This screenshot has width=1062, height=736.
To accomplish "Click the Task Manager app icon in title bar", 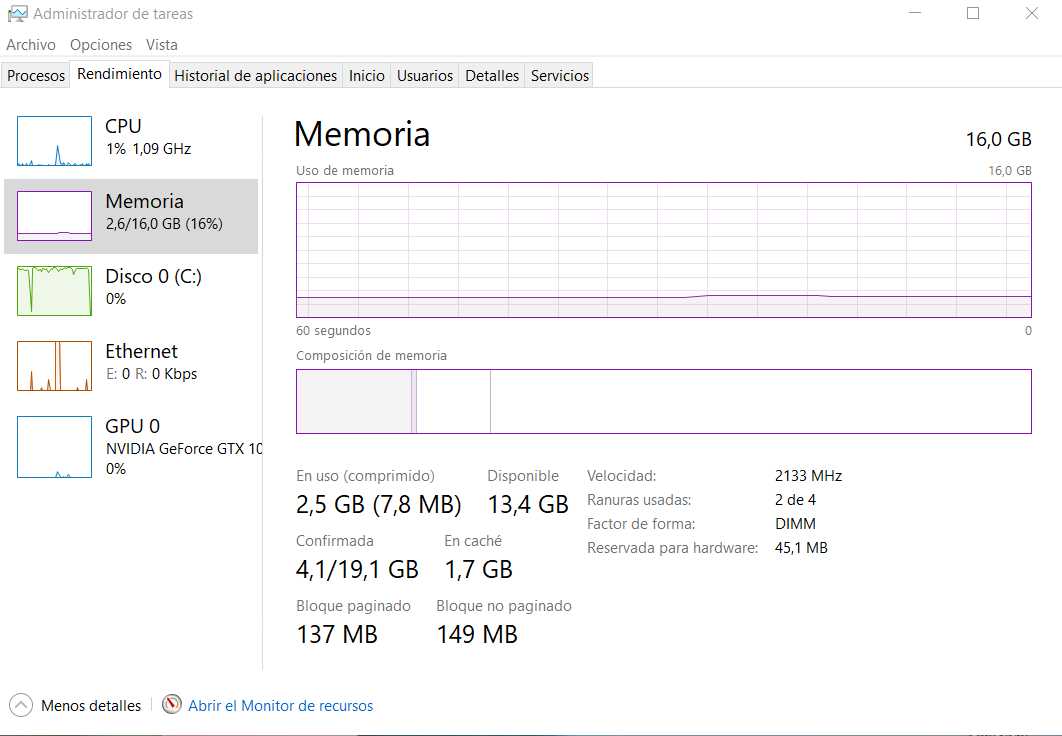I will [17, 14].
